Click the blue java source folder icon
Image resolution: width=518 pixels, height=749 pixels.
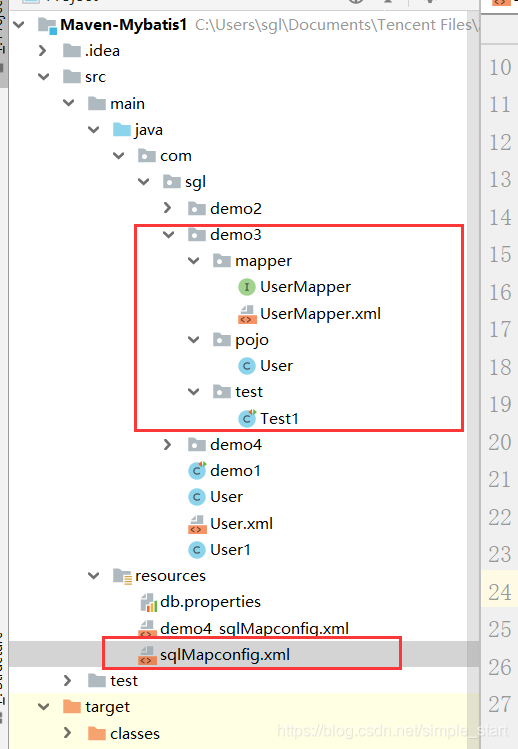(122, 129)
